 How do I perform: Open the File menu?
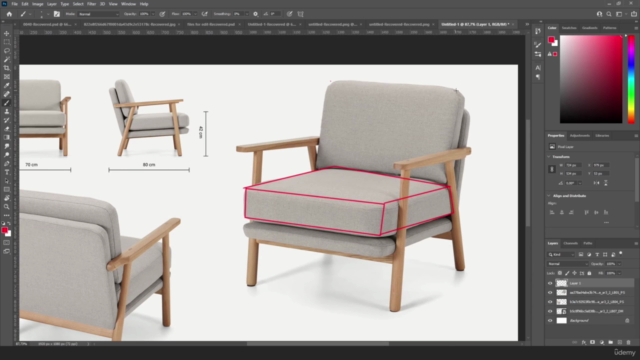click(14, 4)
